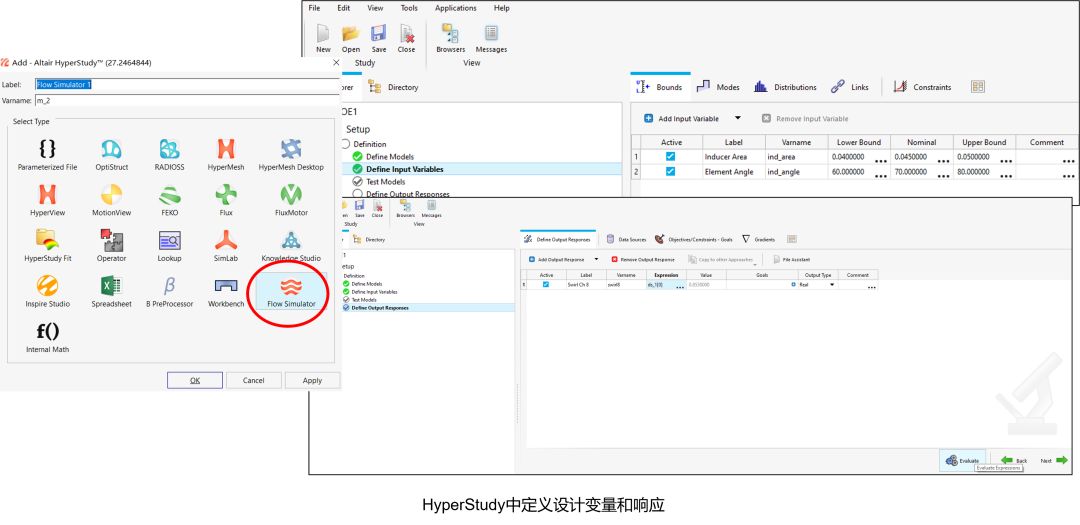Choose the Lookup model type
The height and width of the screenshot is (525, 1080).
click(x=169, y=246)
